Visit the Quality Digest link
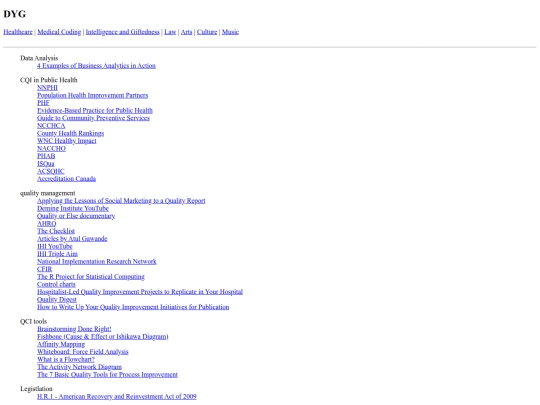This screenshot has width=540, height=405. 57,299
